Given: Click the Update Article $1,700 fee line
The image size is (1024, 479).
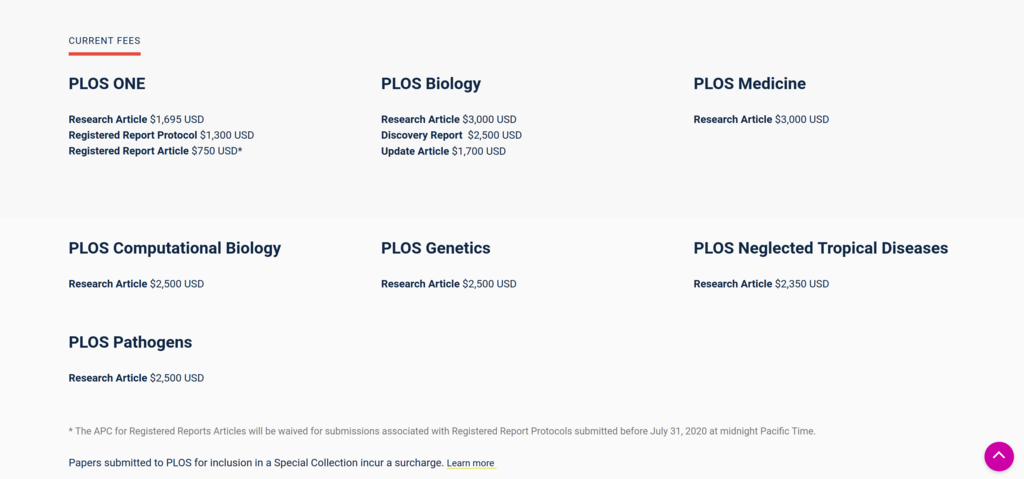Looking at the screenshot, I should pos(443,151).
